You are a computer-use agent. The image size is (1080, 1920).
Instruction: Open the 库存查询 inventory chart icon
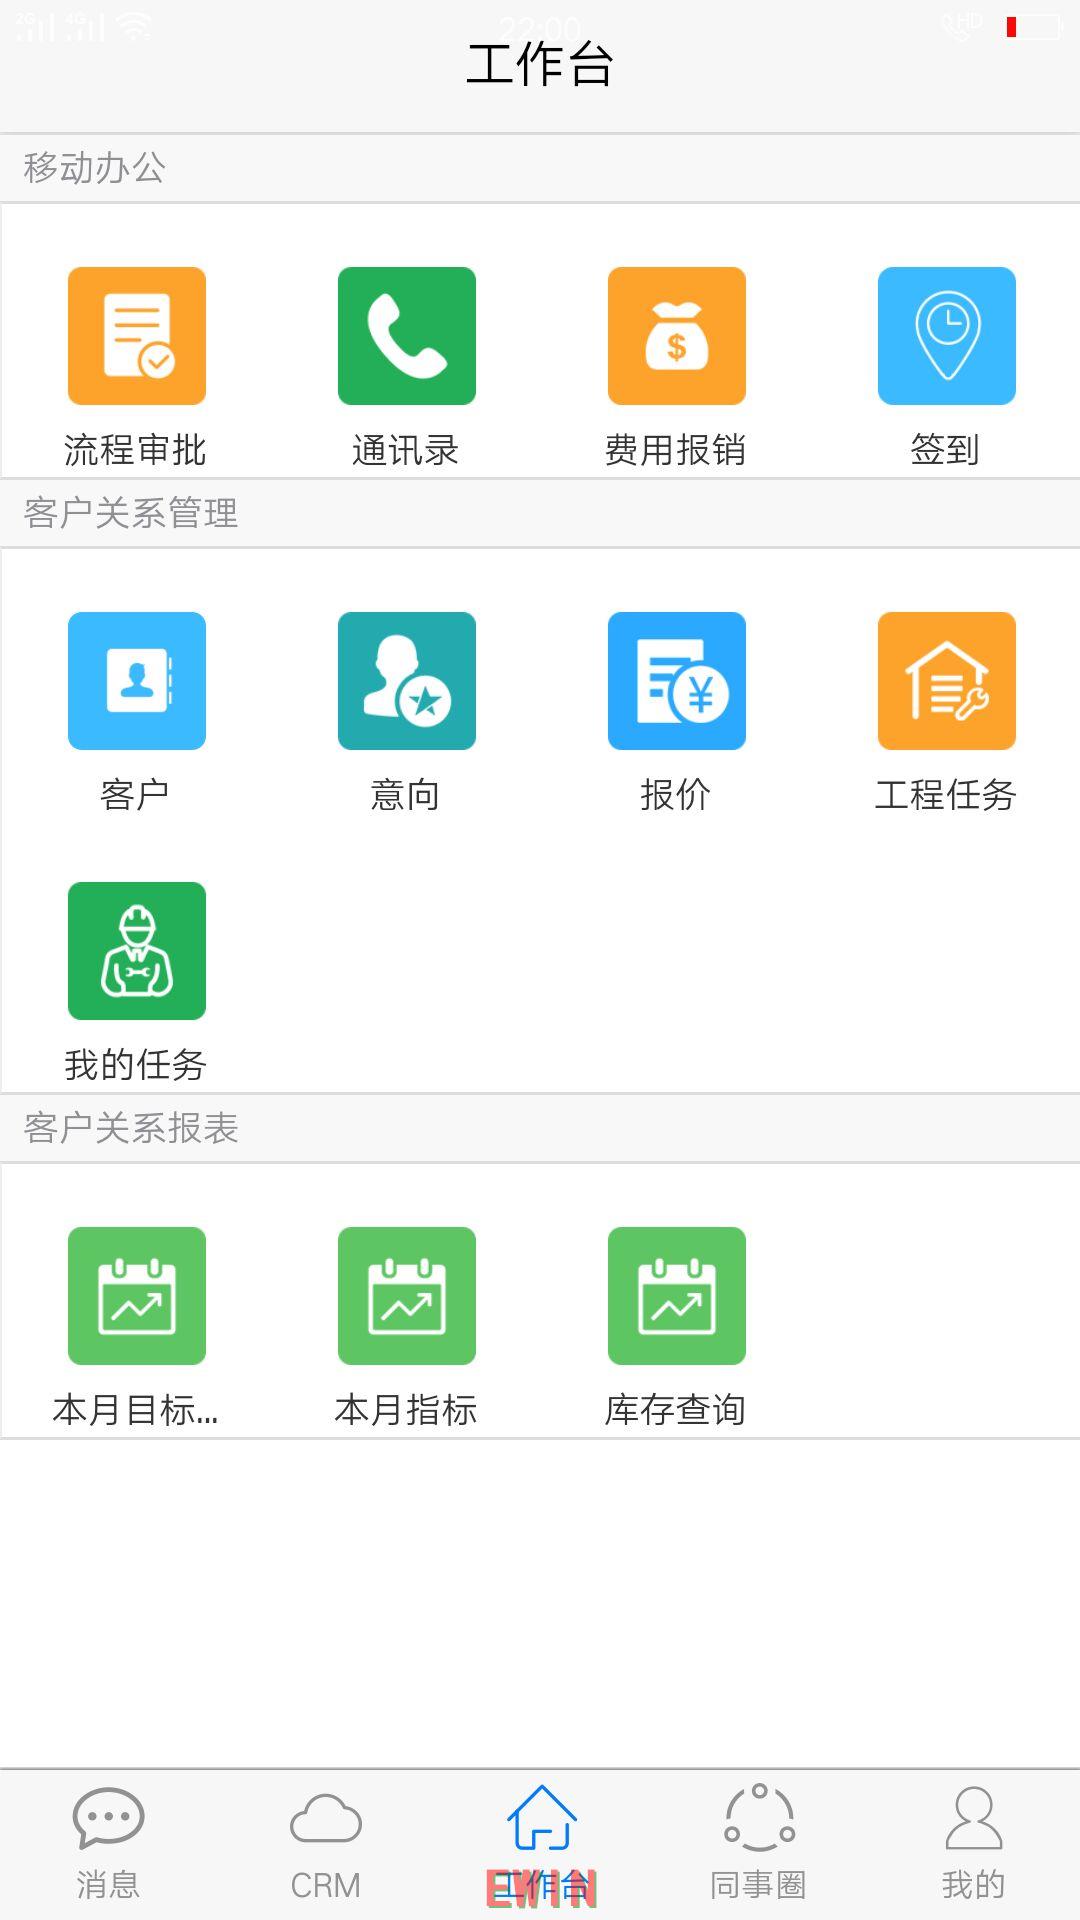677,1296
